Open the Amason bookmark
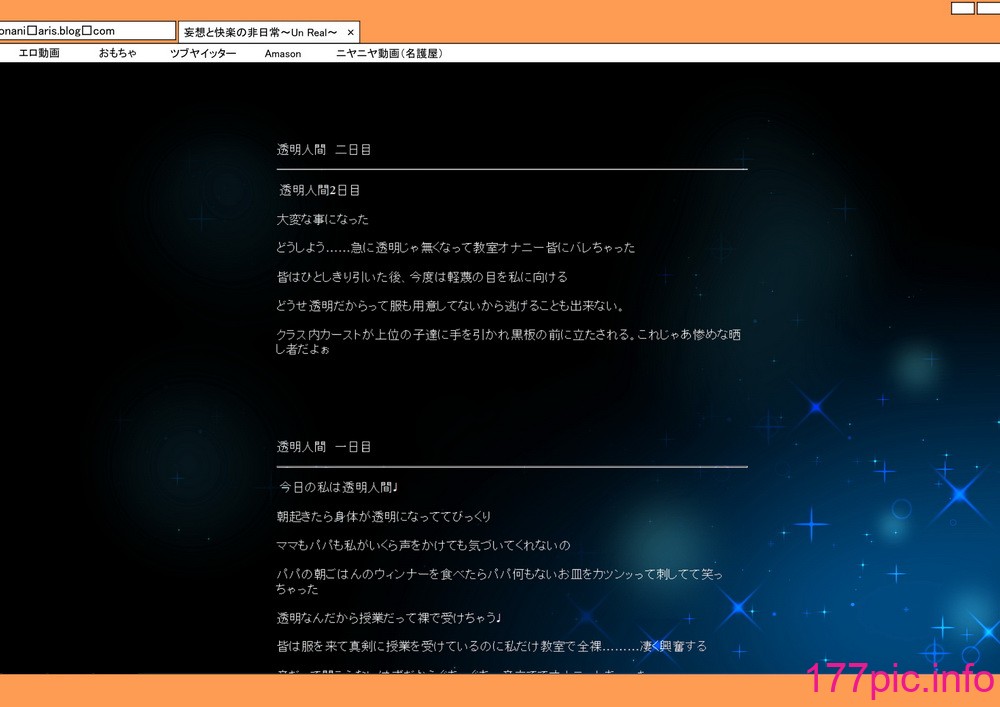 [x=283, y=54]
